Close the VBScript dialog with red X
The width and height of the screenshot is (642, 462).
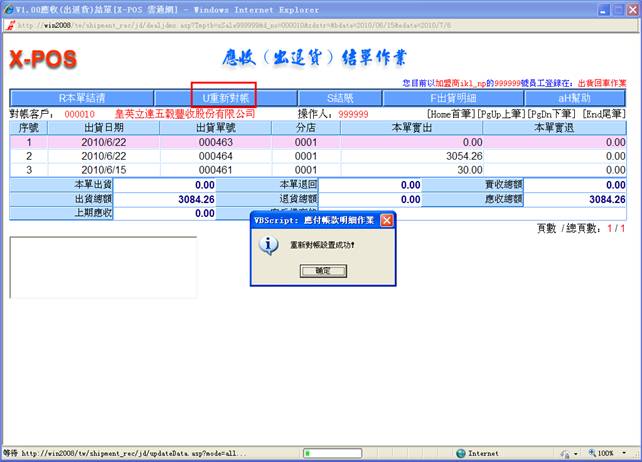coord(386,219)
